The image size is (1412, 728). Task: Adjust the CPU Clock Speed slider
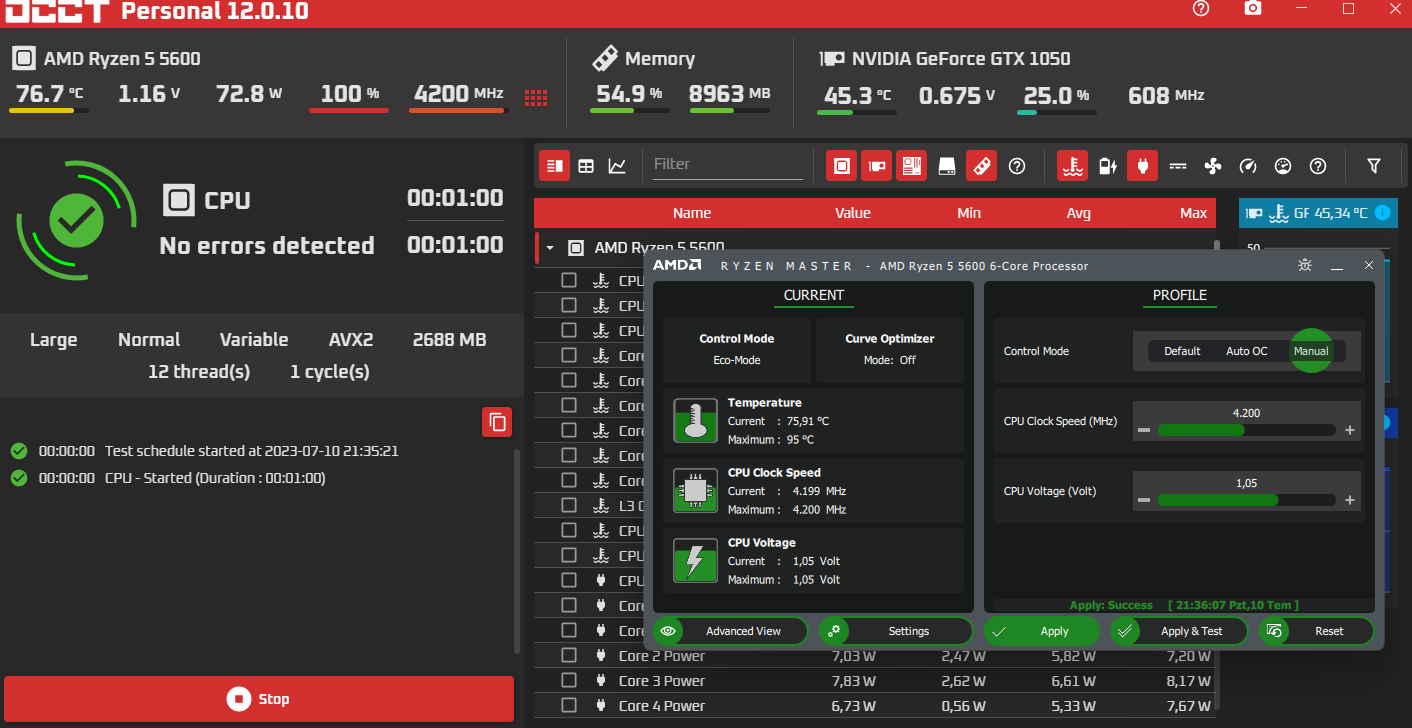(1246, 430)
